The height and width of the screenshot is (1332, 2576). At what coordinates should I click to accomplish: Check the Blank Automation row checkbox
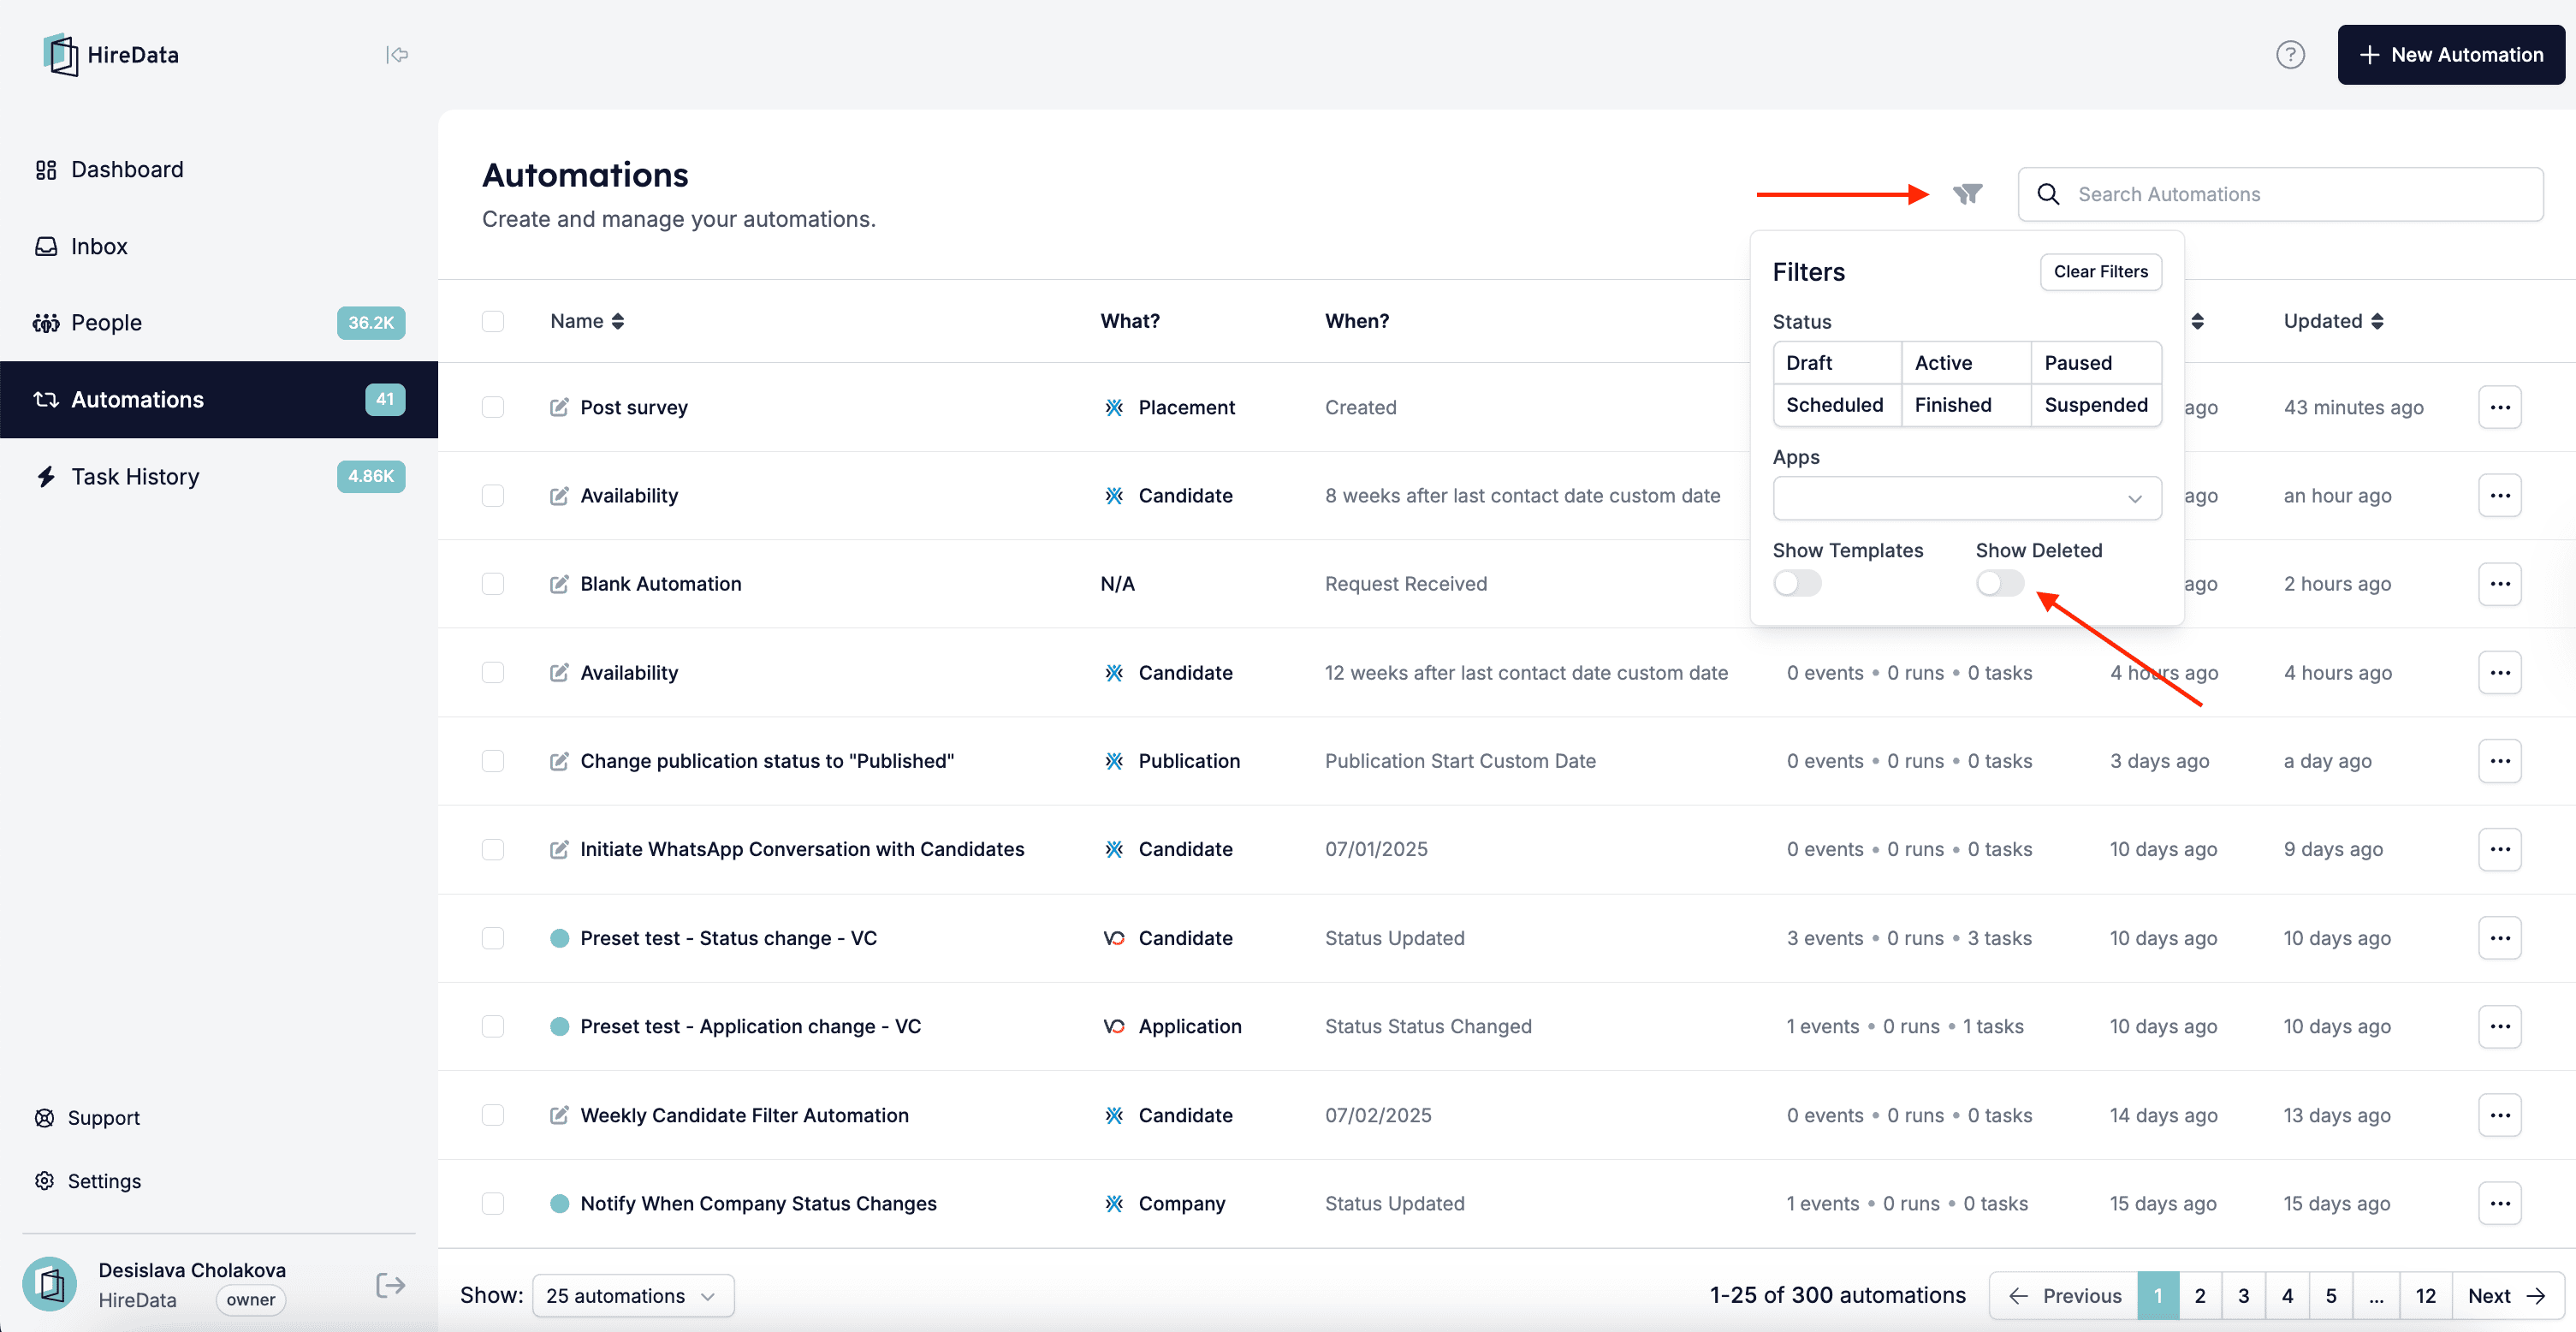pos(493,584)
